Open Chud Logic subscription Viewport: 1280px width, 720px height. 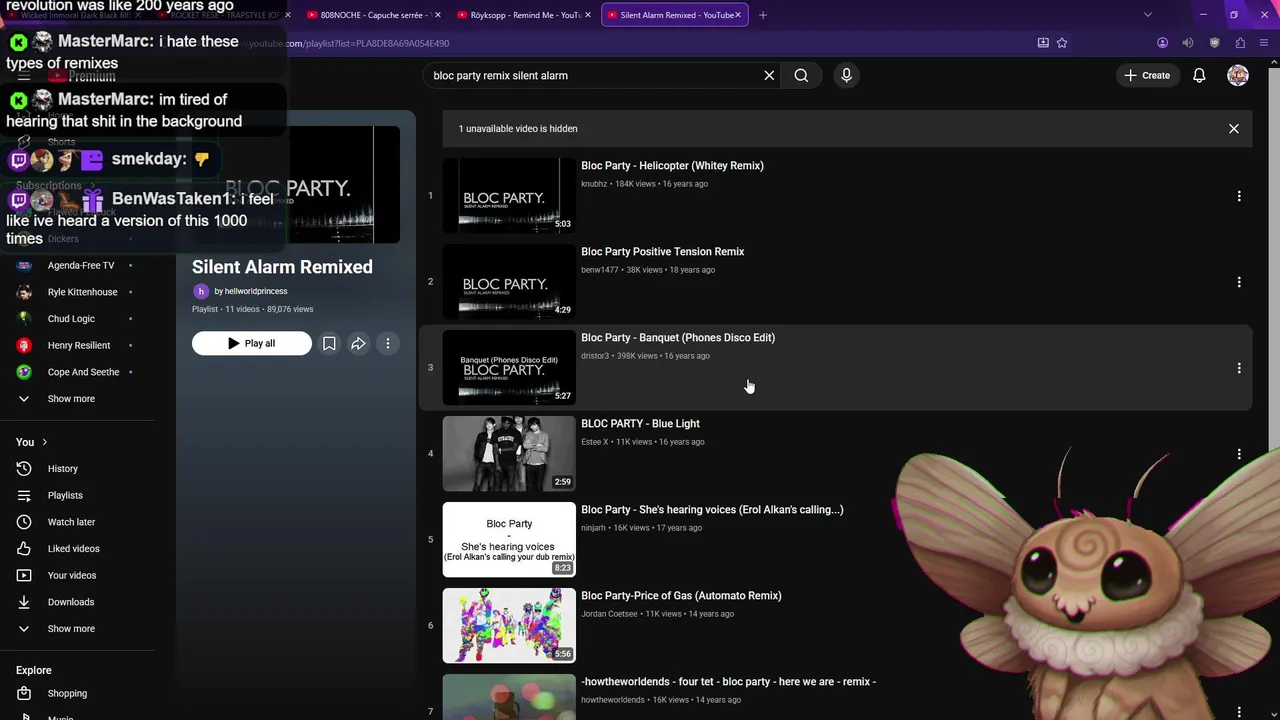(71, 319)
